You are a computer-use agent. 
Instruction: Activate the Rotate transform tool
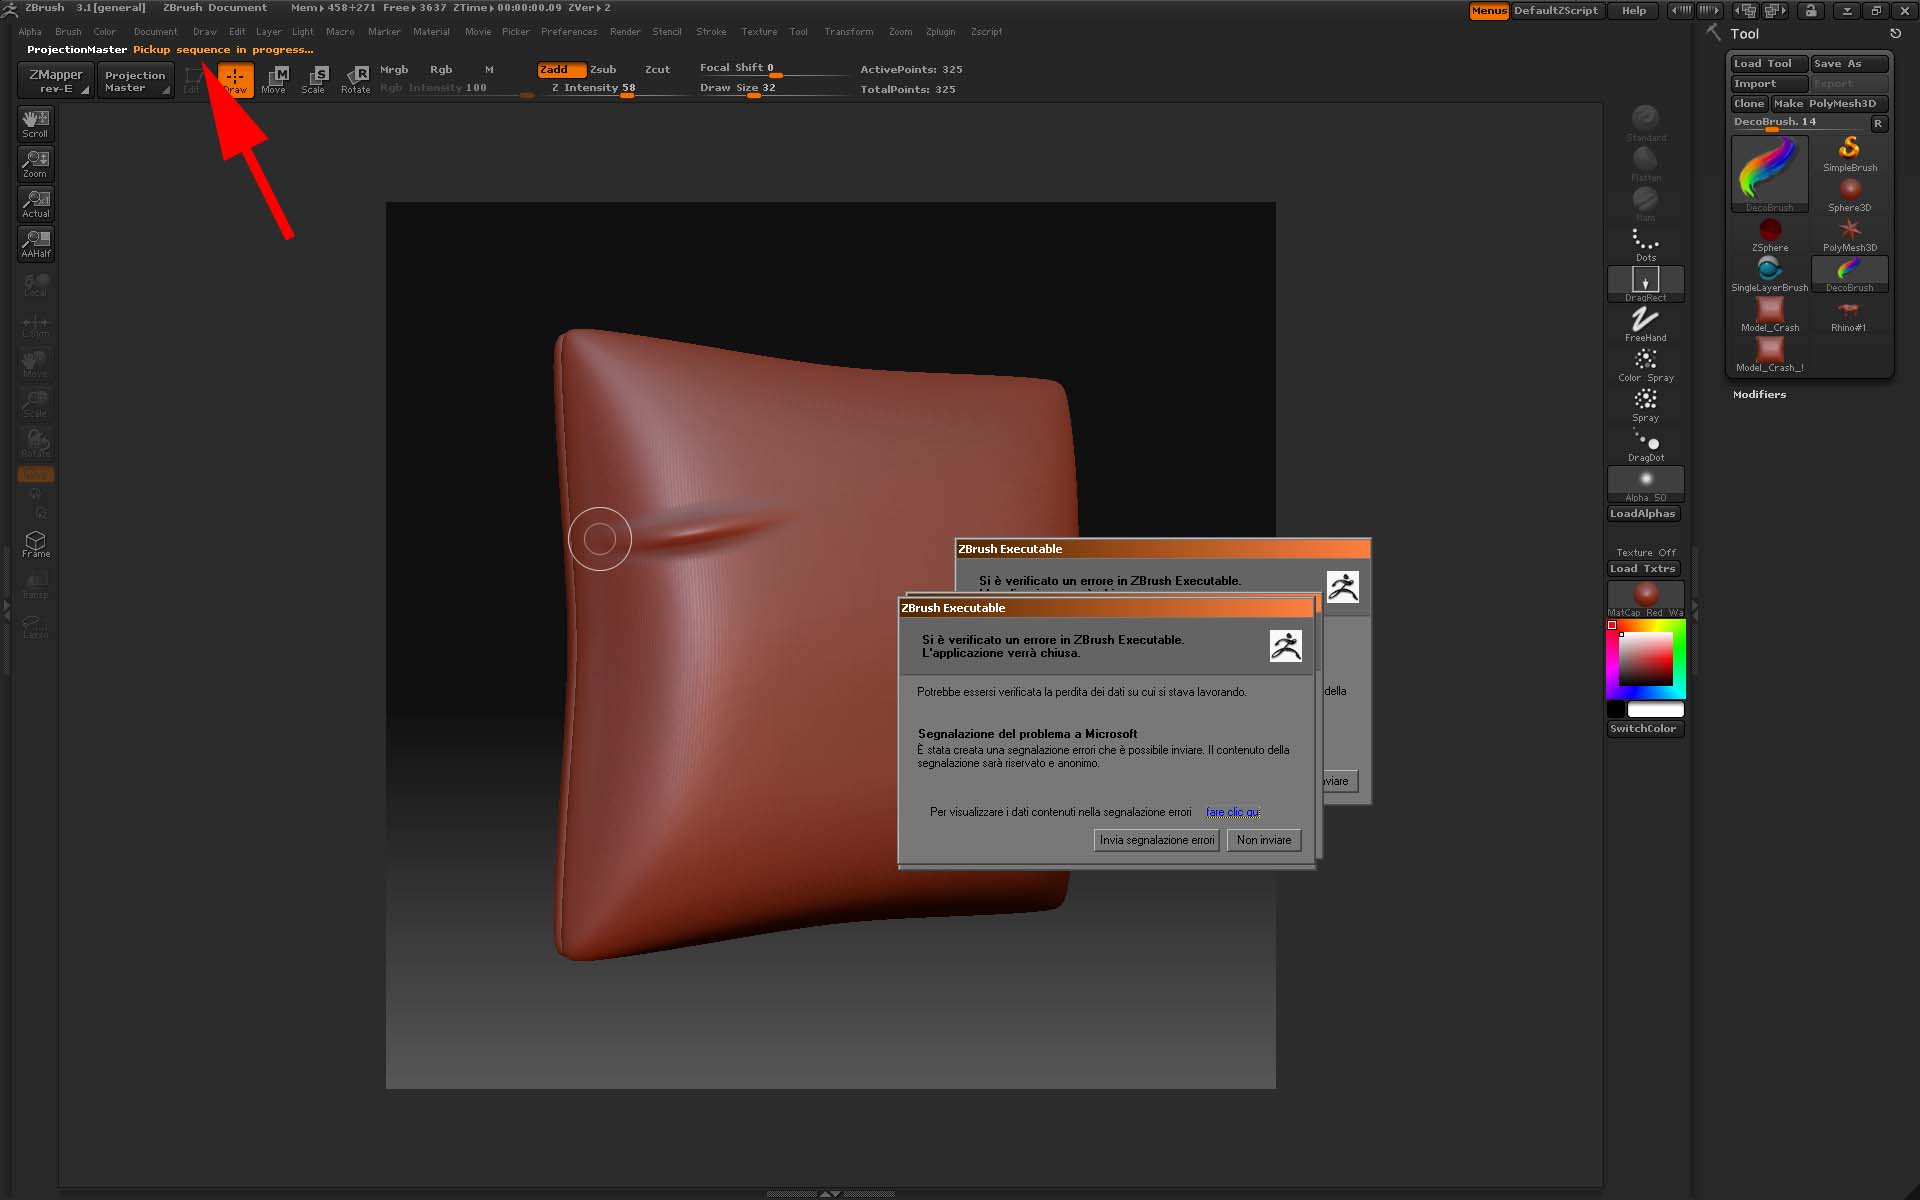coord(355,79)
